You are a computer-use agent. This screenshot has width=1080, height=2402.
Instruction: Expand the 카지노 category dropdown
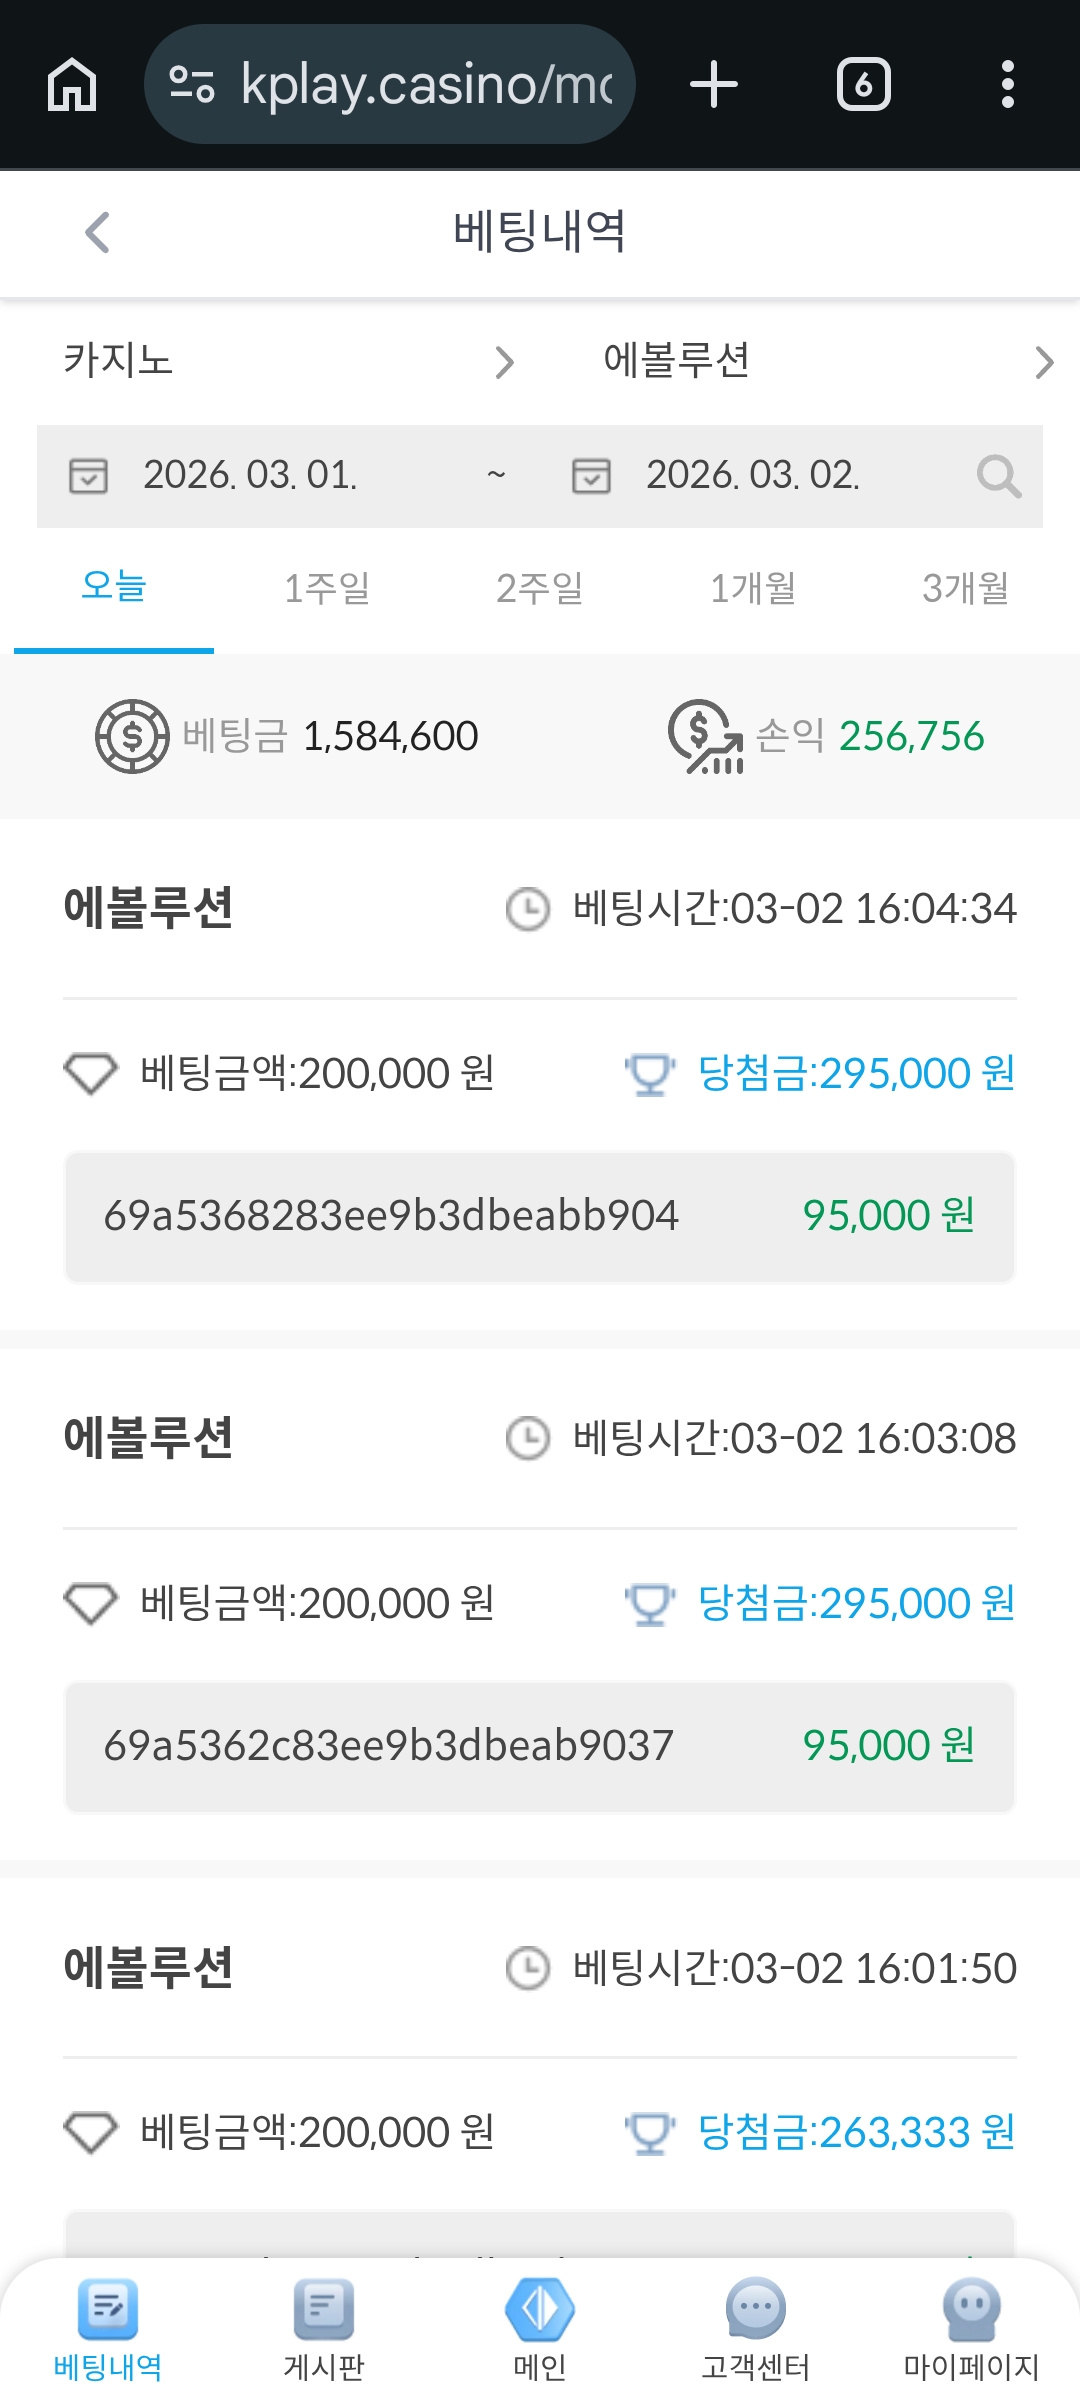point(288,361)
